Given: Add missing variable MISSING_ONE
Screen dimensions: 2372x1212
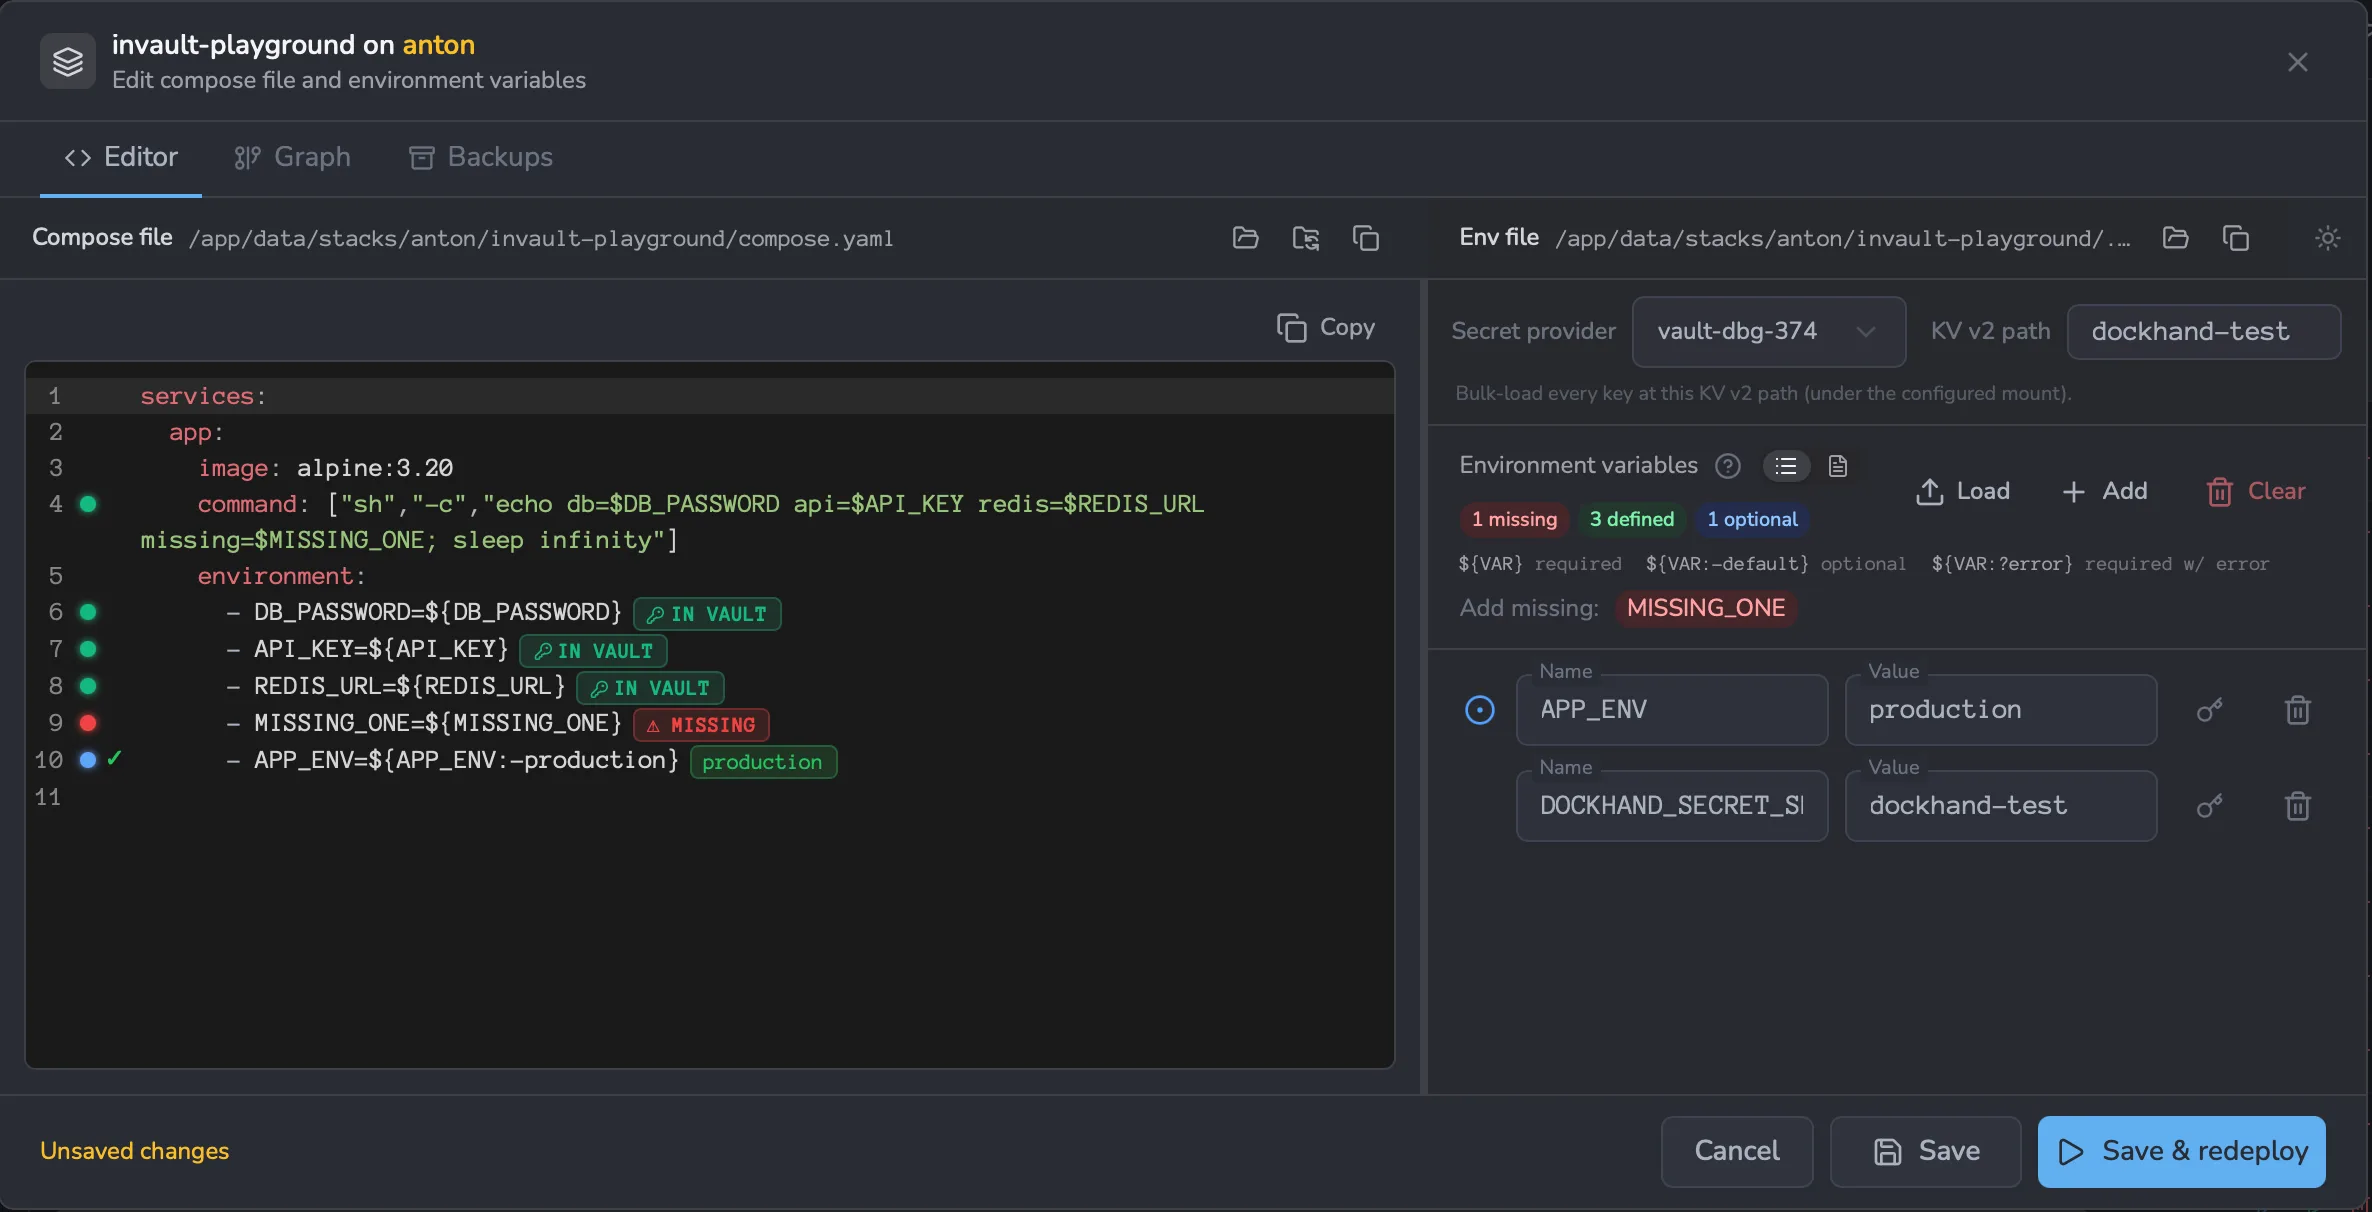Looking at the screenshot, I should 1706,608.
